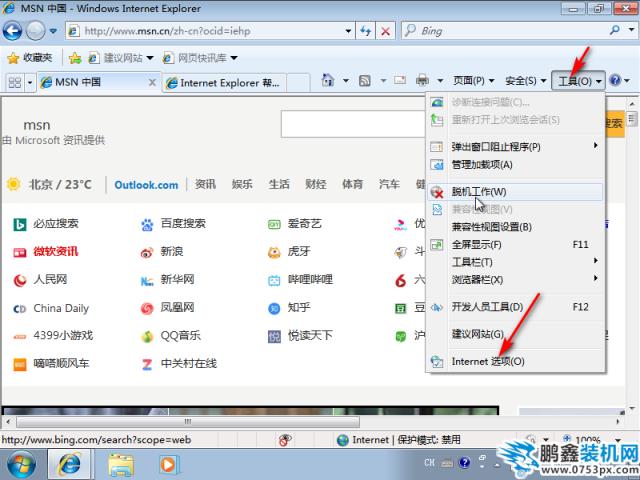
Task: Click the 哔哩哔哩 TV icon
Action: [x=274, y=281]
